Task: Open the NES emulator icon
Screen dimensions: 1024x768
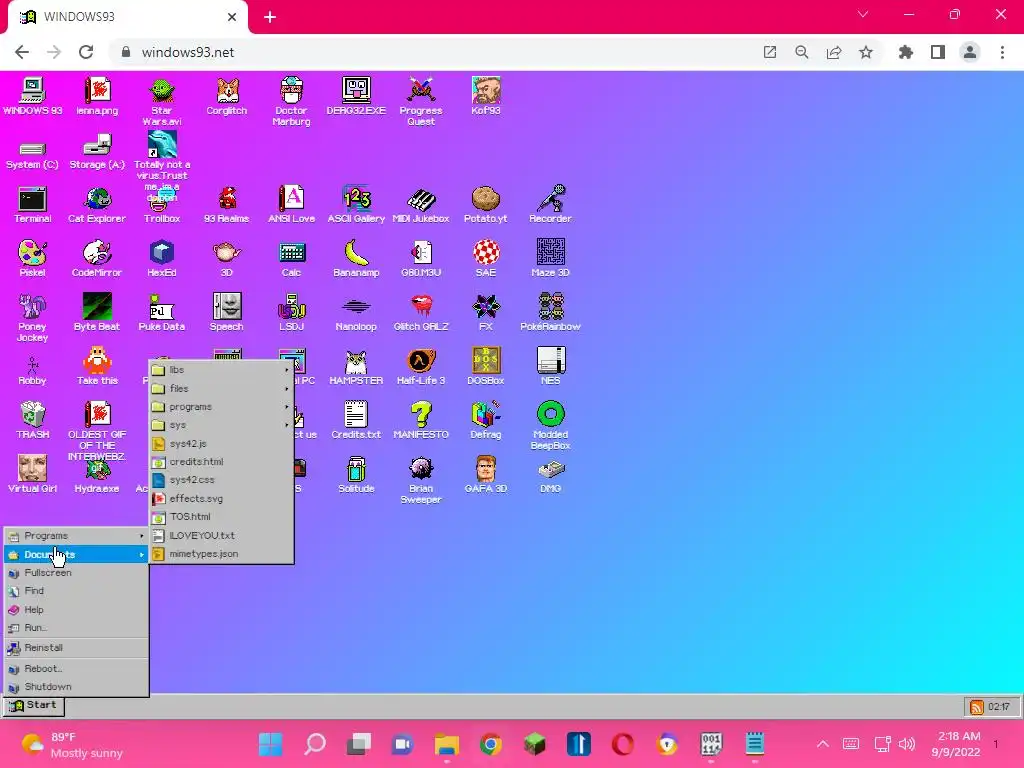Action: 550,367
